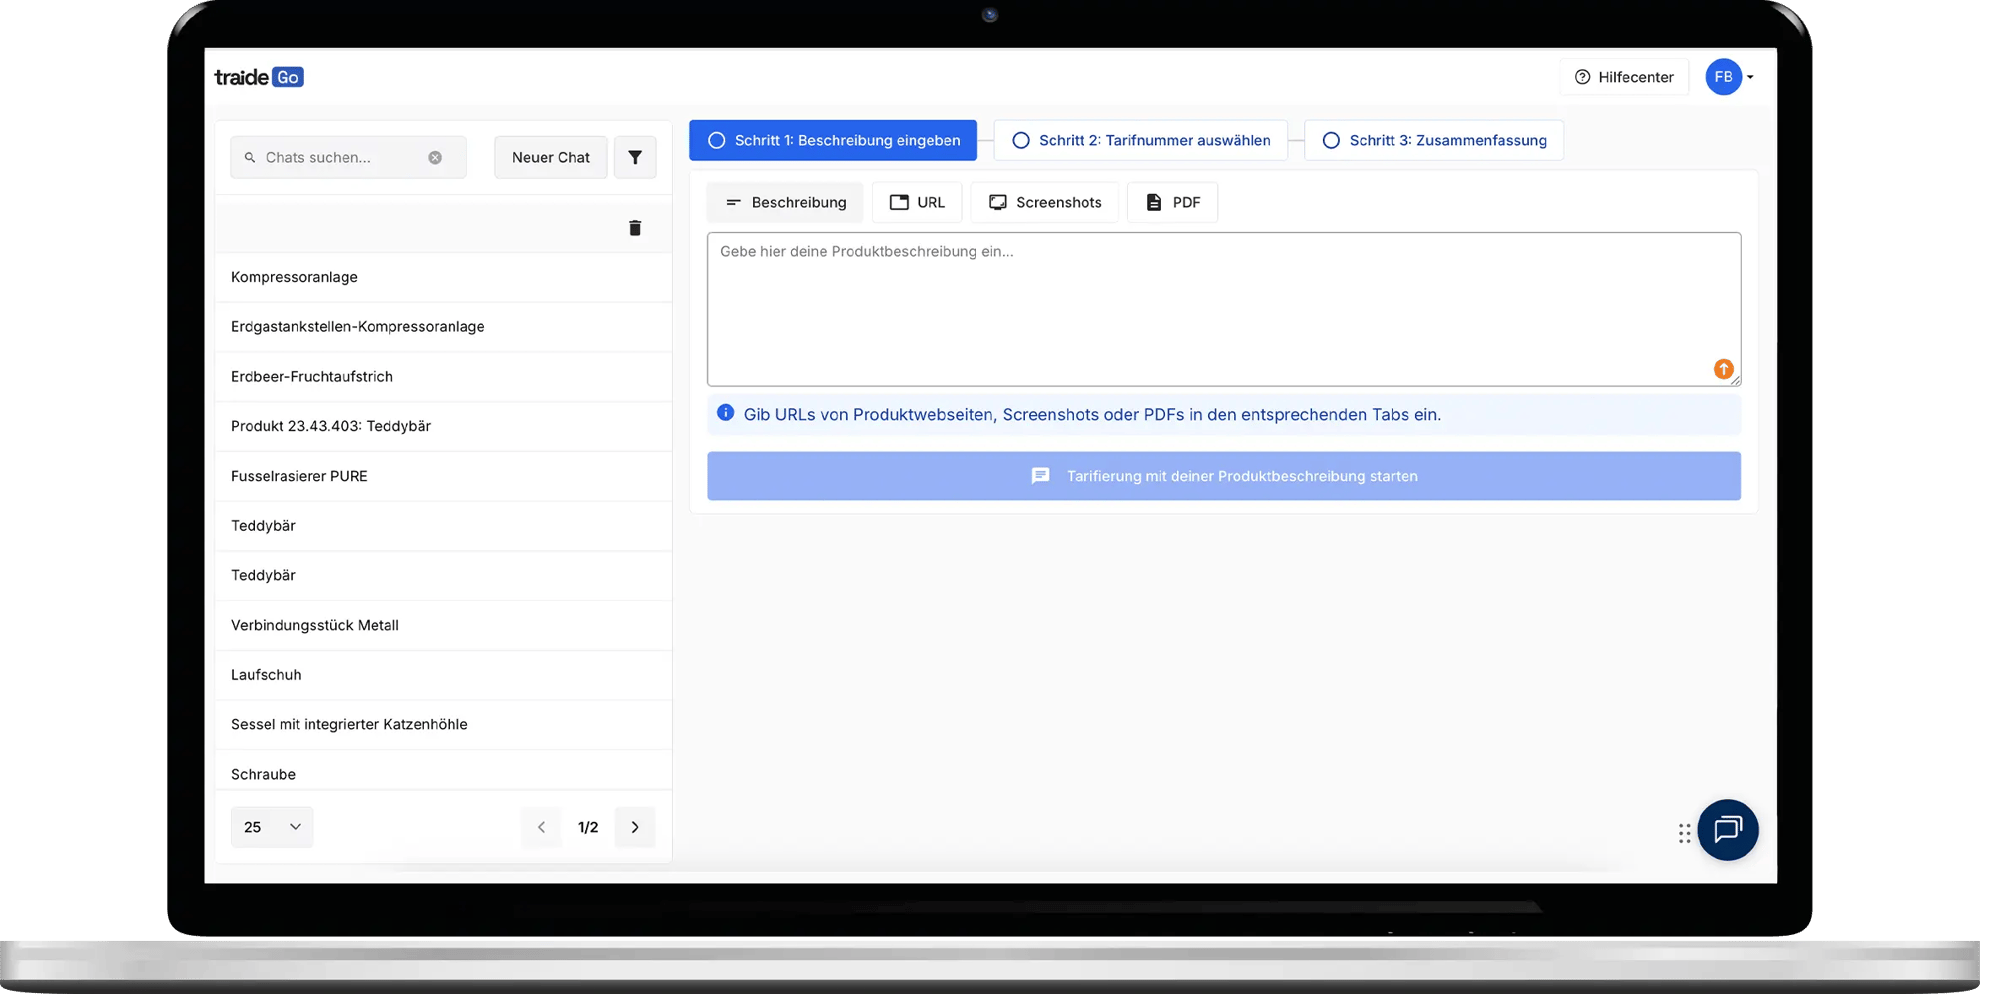The height and width of the screenshot is (994, 2000).
Task: Click the drag handle dots beside chat widget
Action: pyautogui.click(x=1685, y=833)
